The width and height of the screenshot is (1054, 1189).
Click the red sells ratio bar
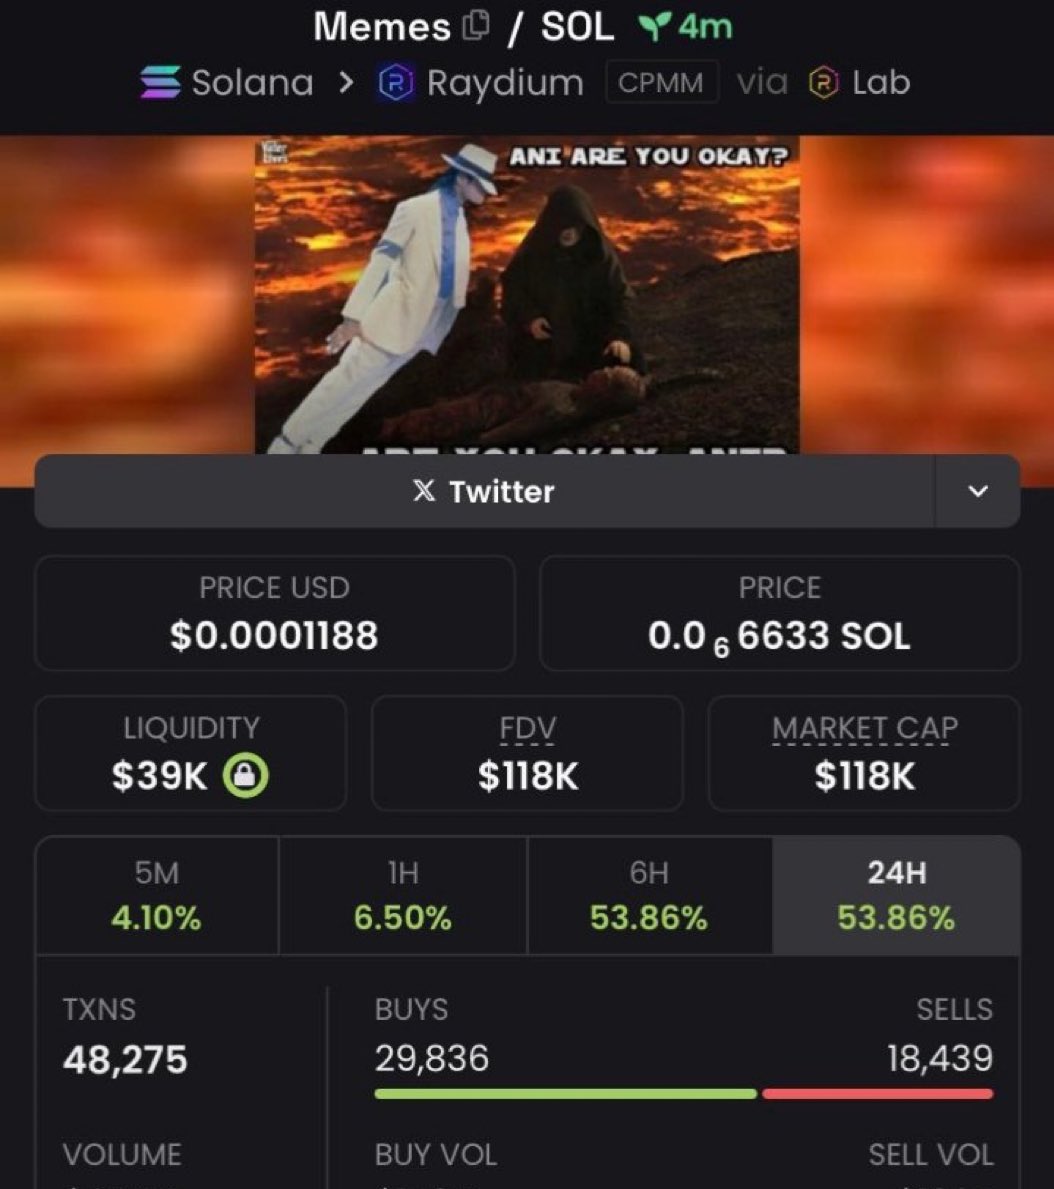coord(878,1093)
